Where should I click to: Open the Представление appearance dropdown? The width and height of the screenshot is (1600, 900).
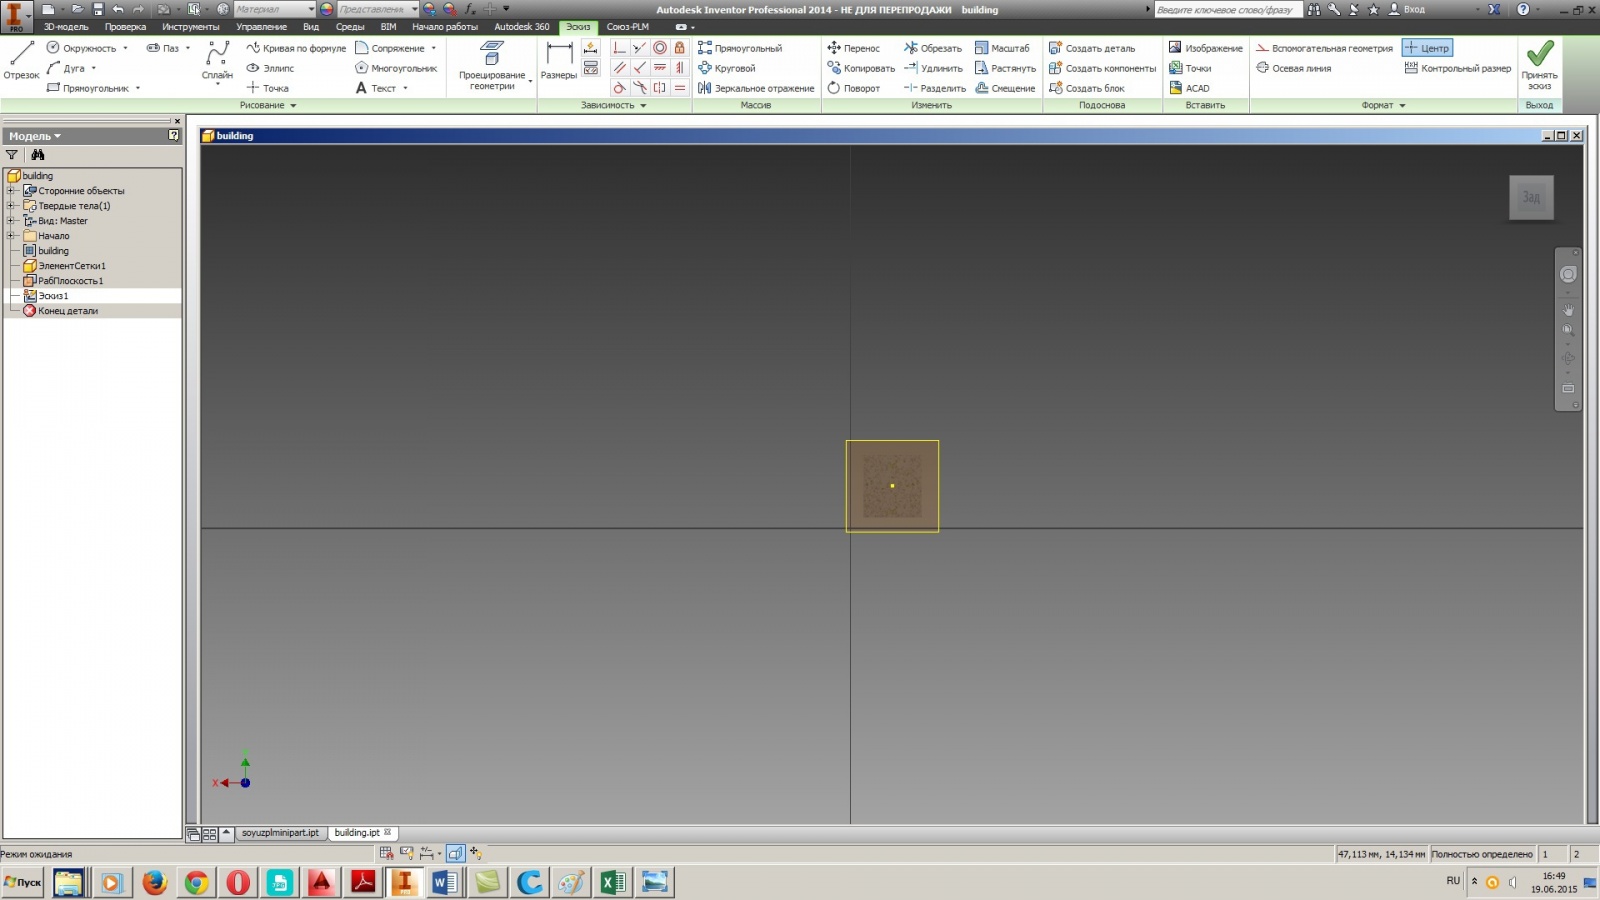click(378, 9)
